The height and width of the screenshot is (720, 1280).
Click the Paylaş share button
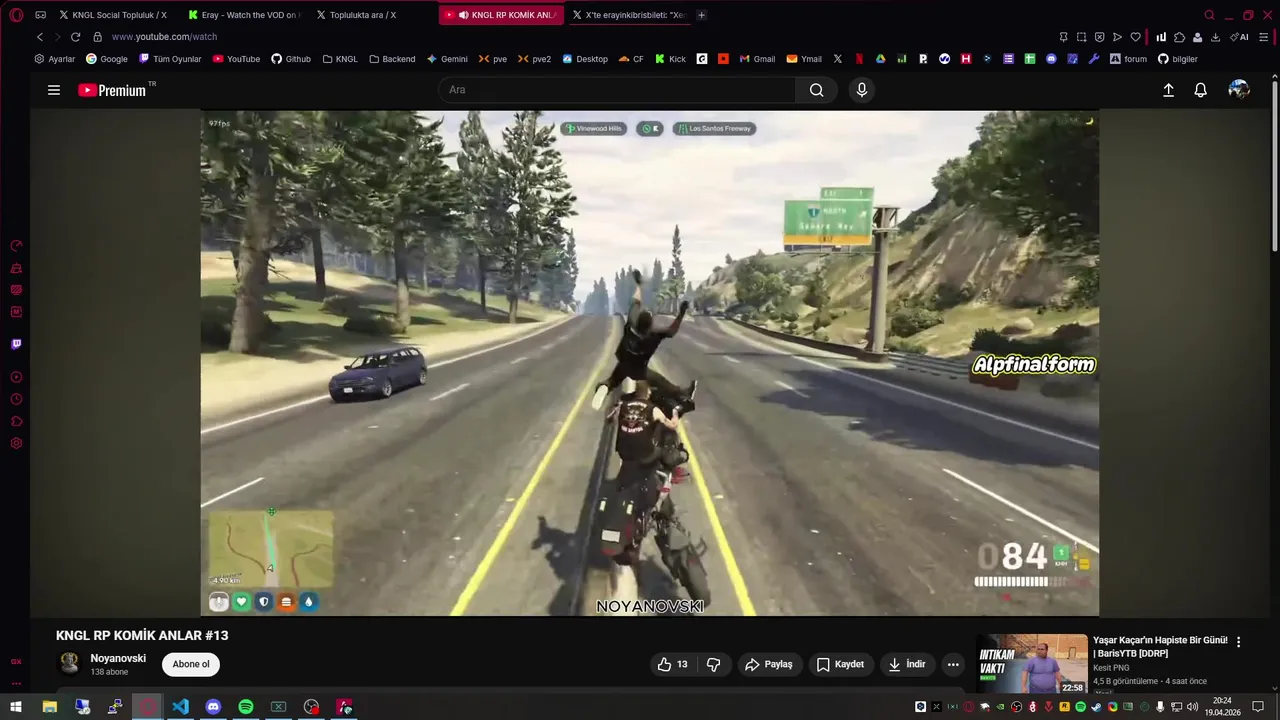tap(769, 664)
